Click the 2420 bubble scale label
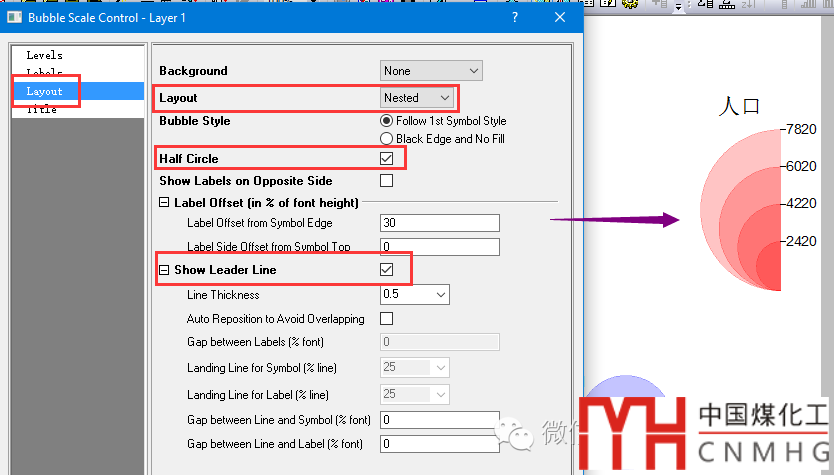The image size is (834, 475). 801,241
